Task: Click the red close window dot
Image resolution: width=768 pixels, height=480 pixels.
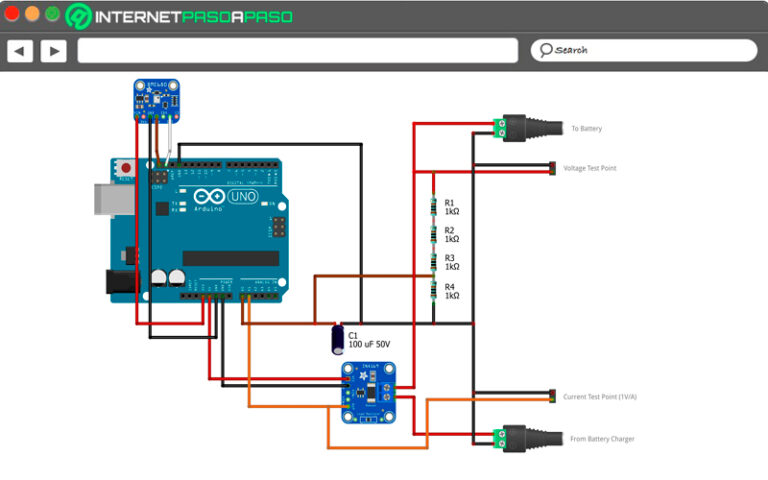Action: point(12,14)
